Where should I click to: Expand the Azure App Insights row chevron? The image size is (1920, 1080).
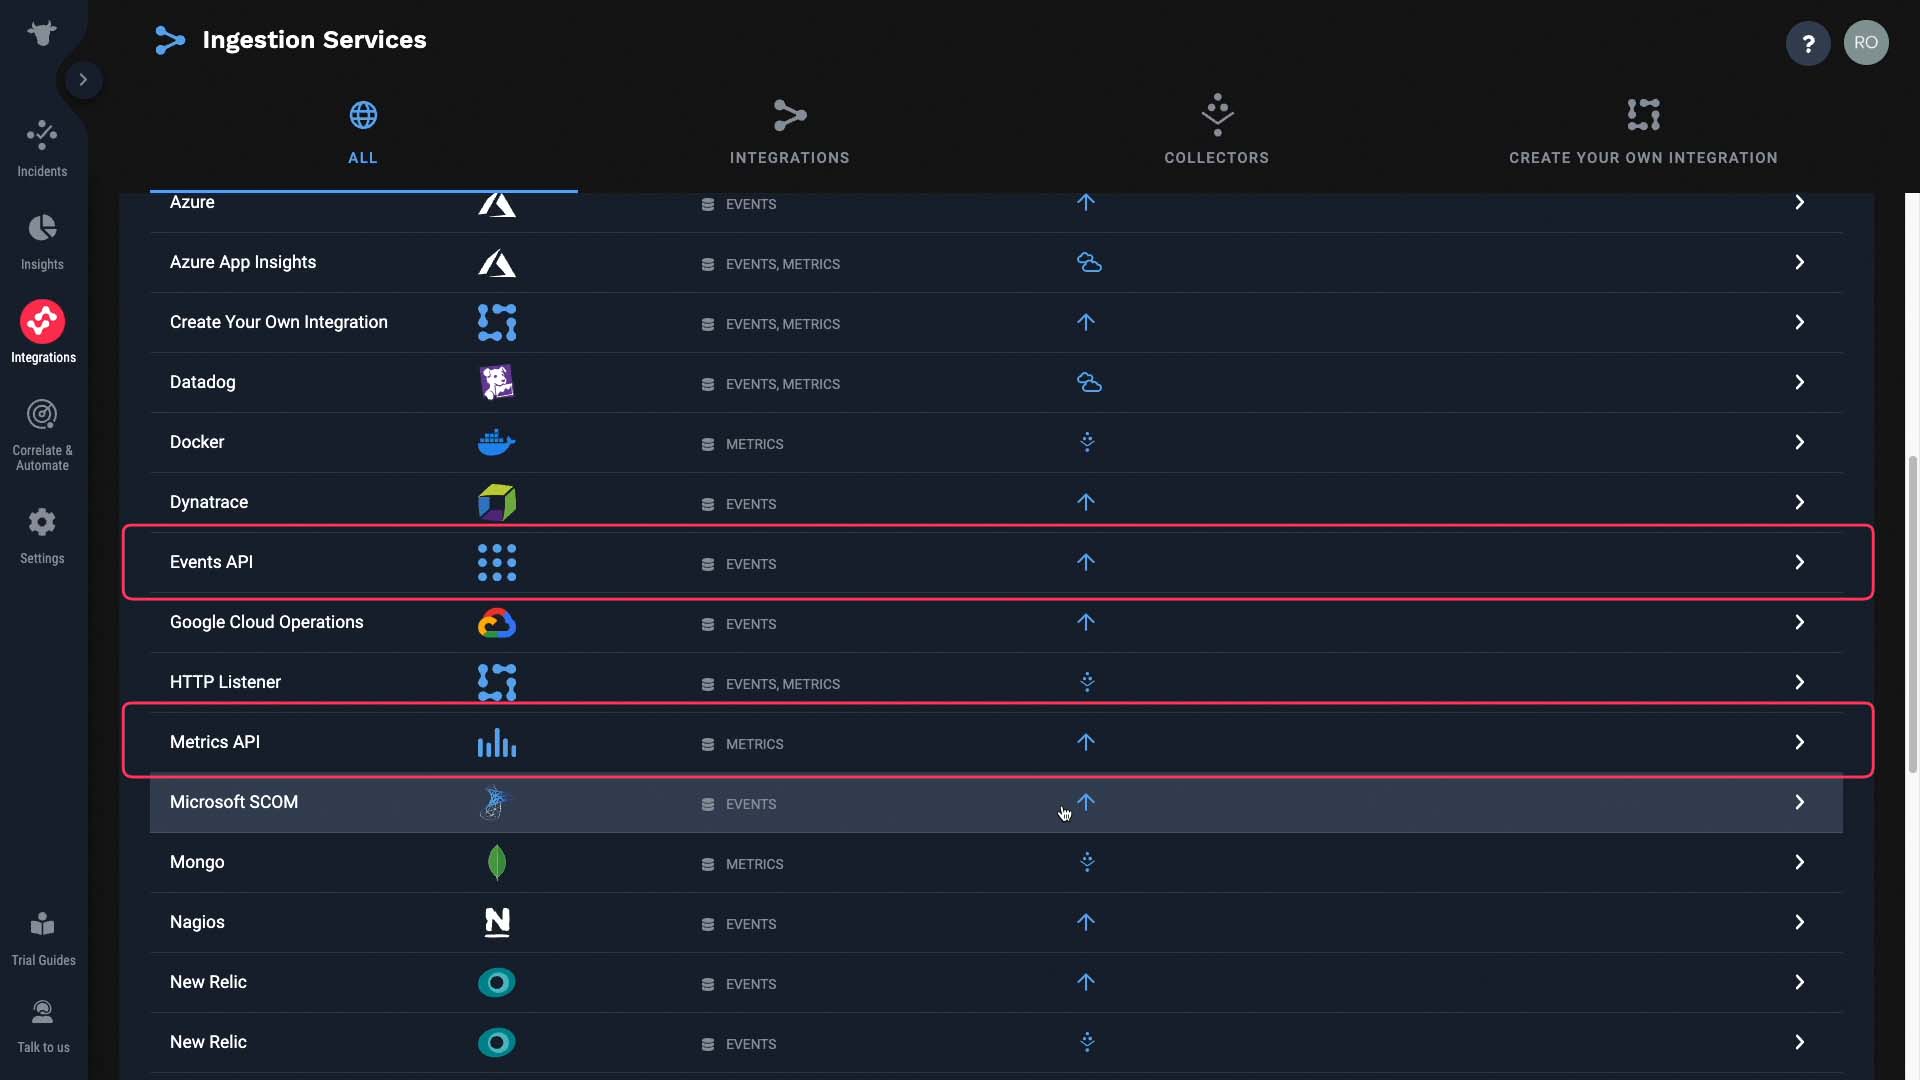1799,262
